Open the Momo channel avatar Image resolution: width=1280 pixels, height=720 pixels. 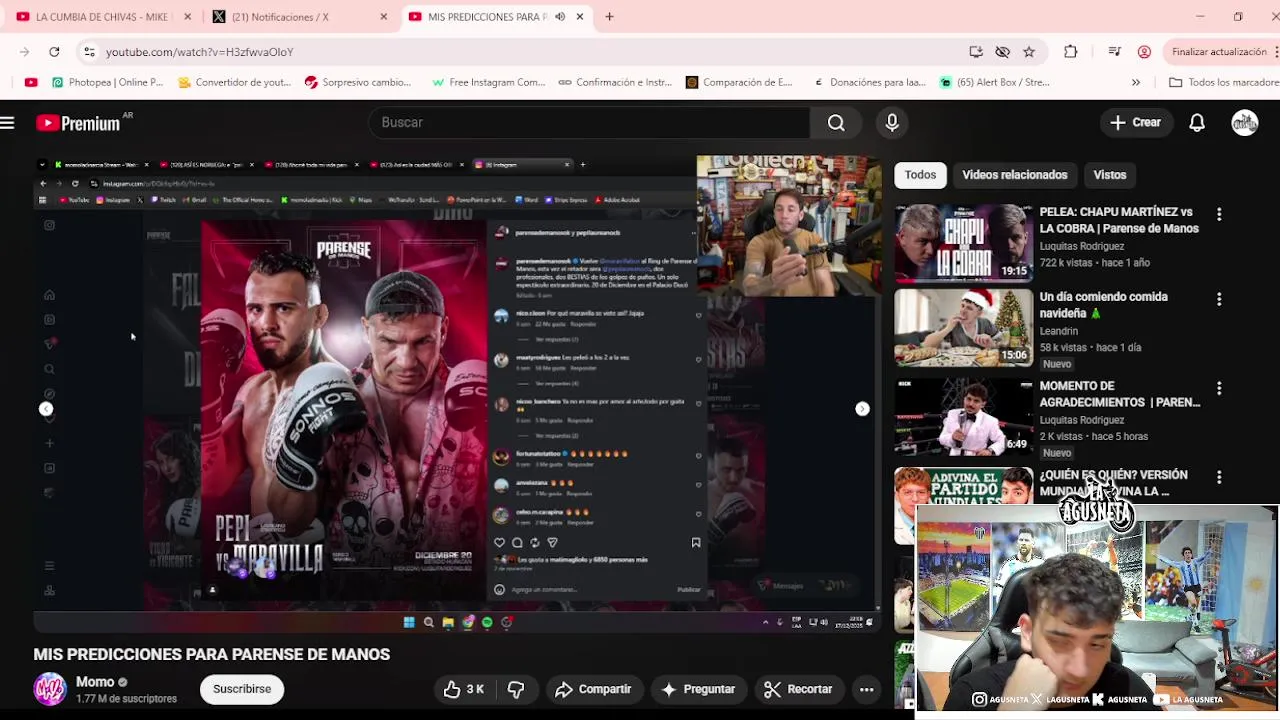[50, 689]
